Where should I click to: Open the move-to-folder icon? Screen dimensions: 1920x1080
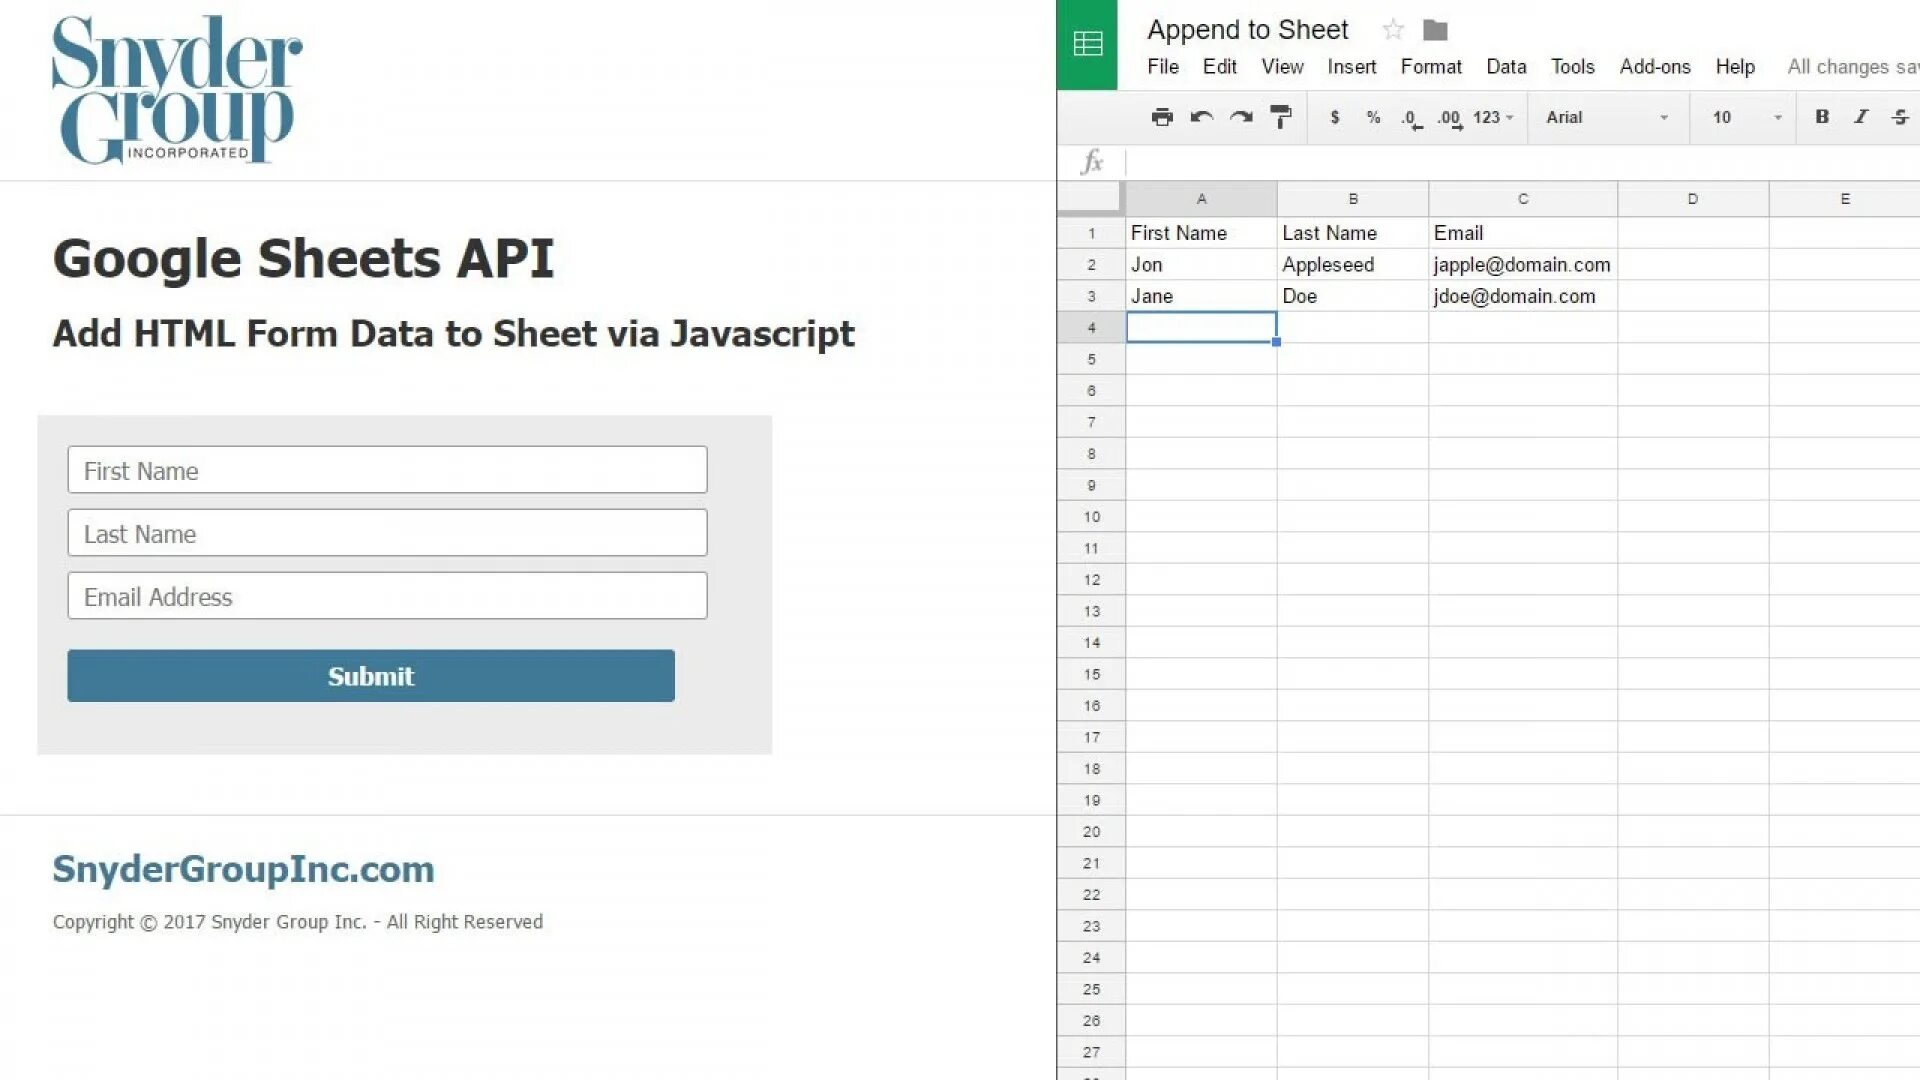click(1435, 31)
